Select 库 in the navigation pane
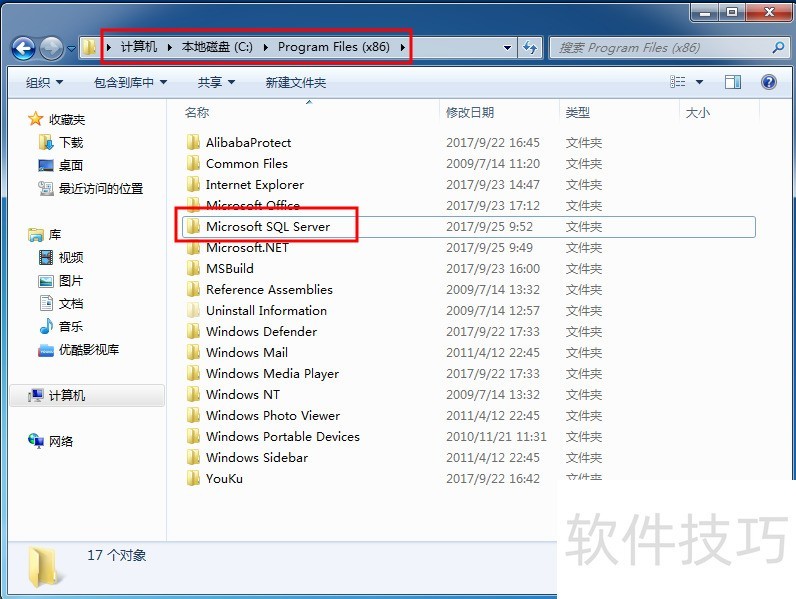This screenshot has width=796, height=599. click(45, 235)
